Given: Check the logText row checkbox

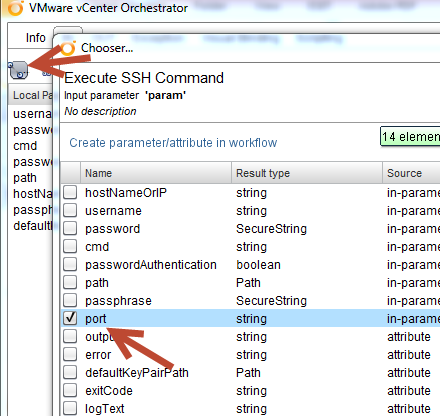Looking at the screenshot, I should 70,409.
